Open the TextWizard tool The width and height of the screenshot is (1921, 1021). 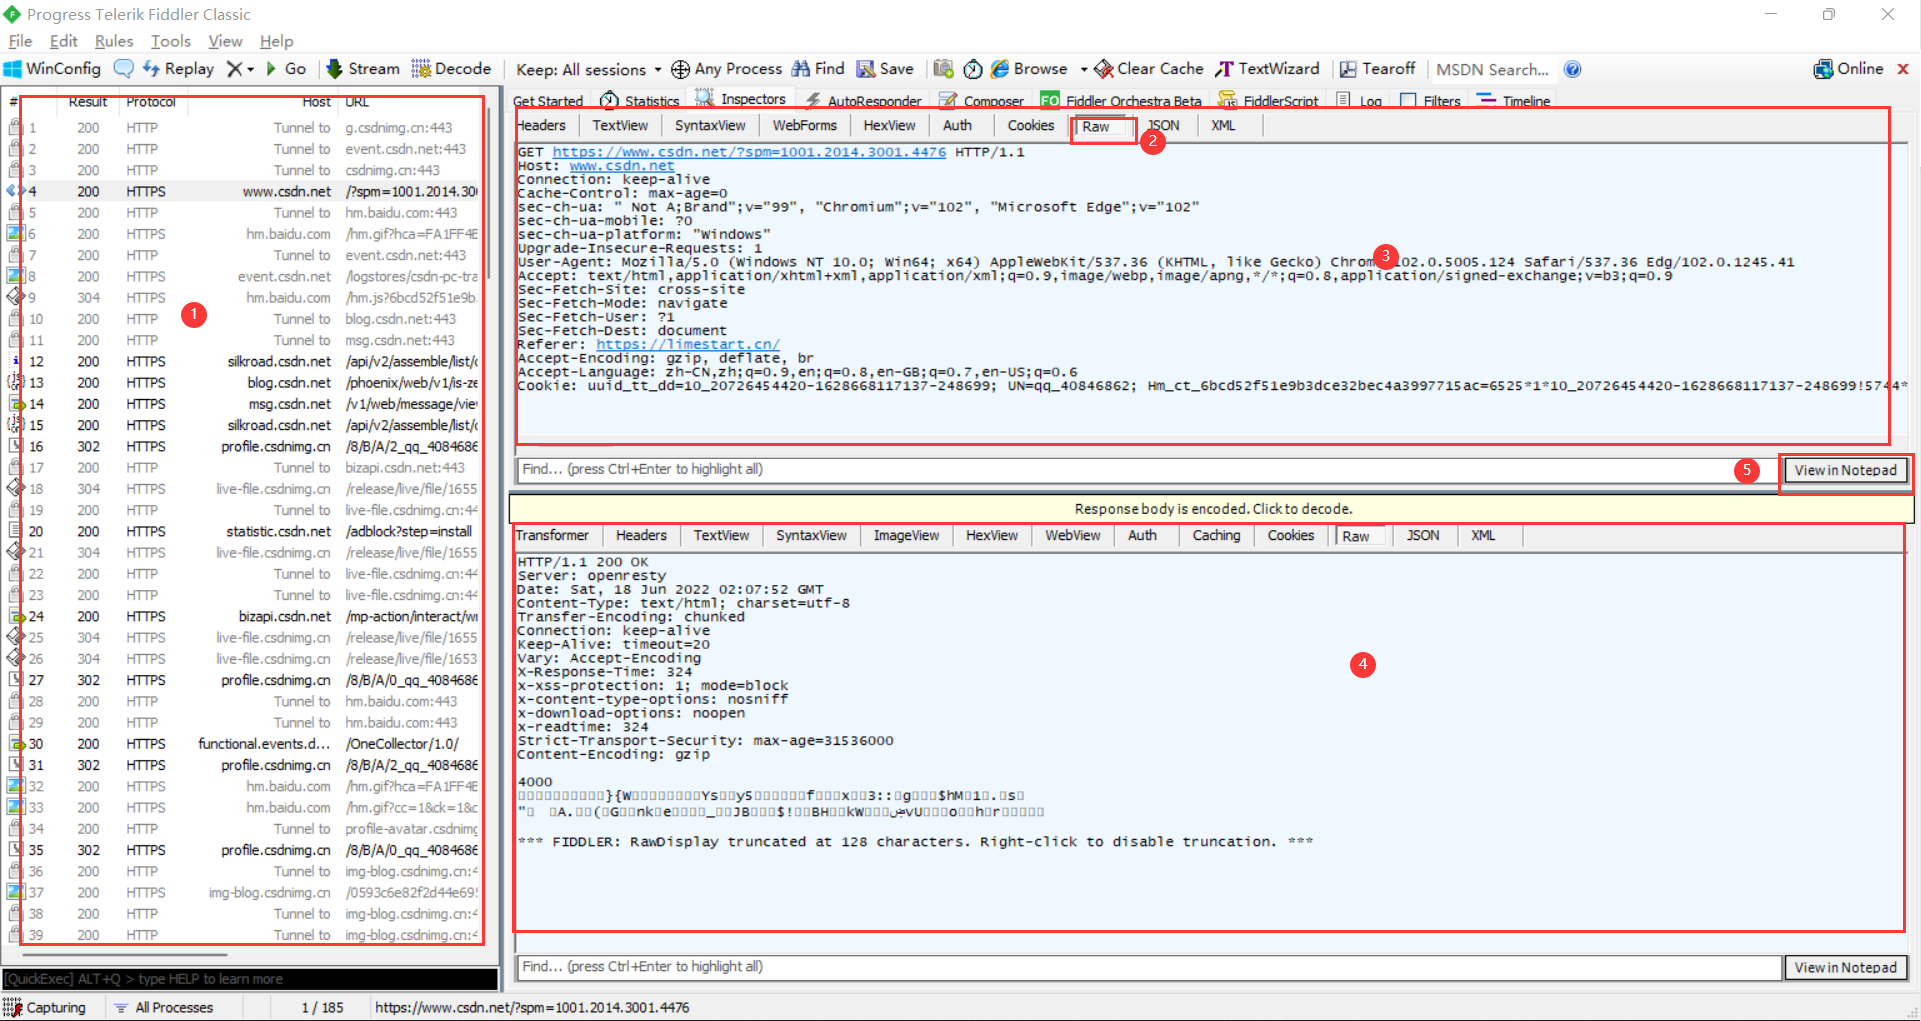coord(1268,69)
